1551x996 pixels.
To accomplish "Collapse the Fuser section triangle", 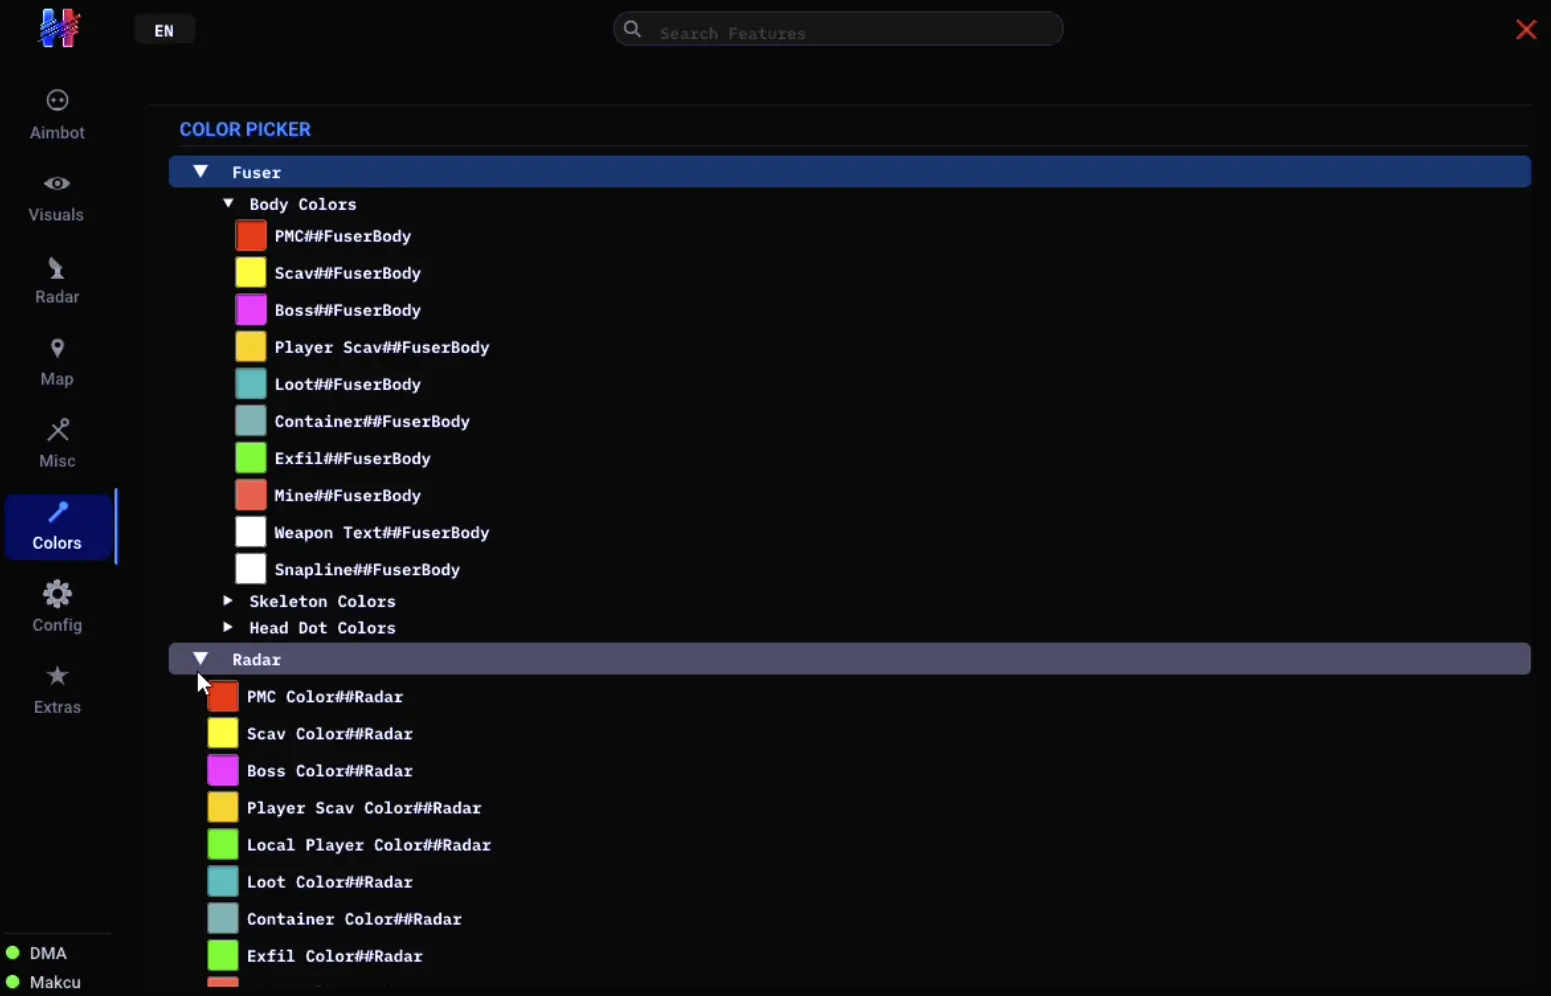I will coord(200,171).
